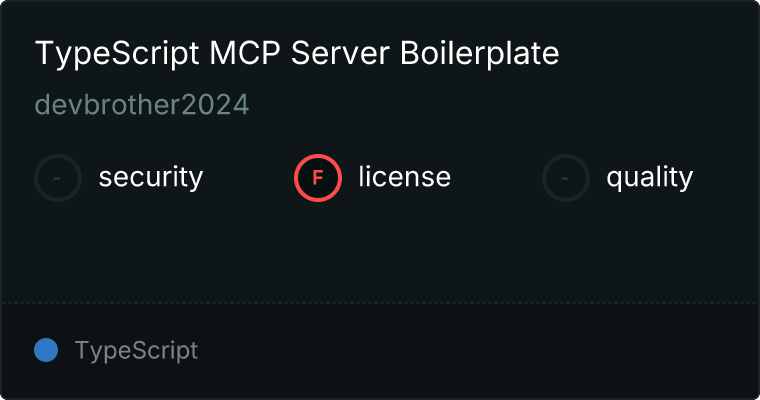Screen dimensions: 760x400
Task: Select the security label text
Action: [151, 177]
